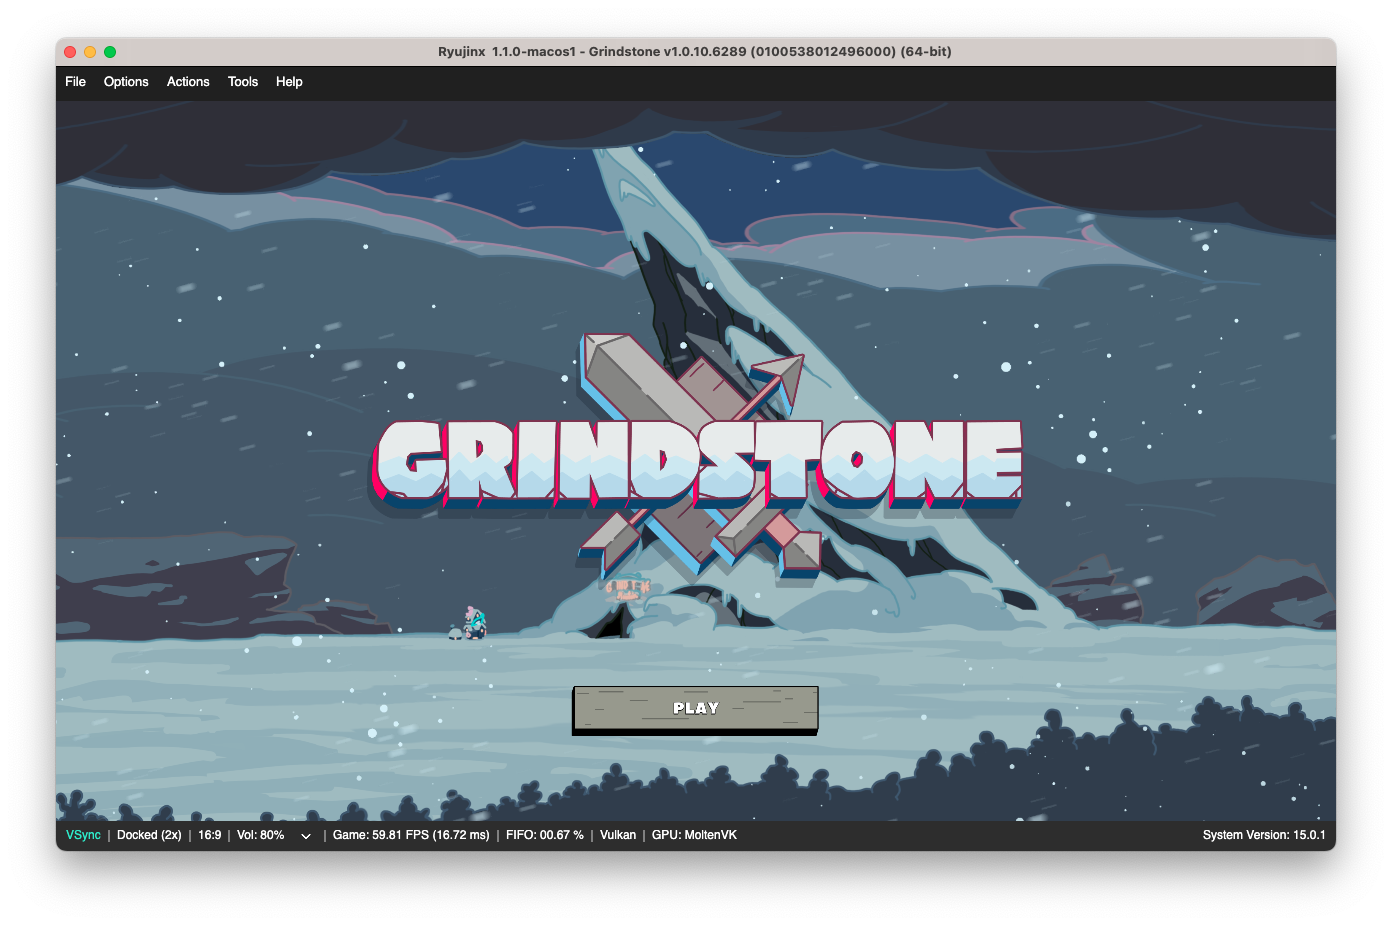
Task: Click the green maximize traffic light
Action: pyautogui.click(x=112, y=50)
